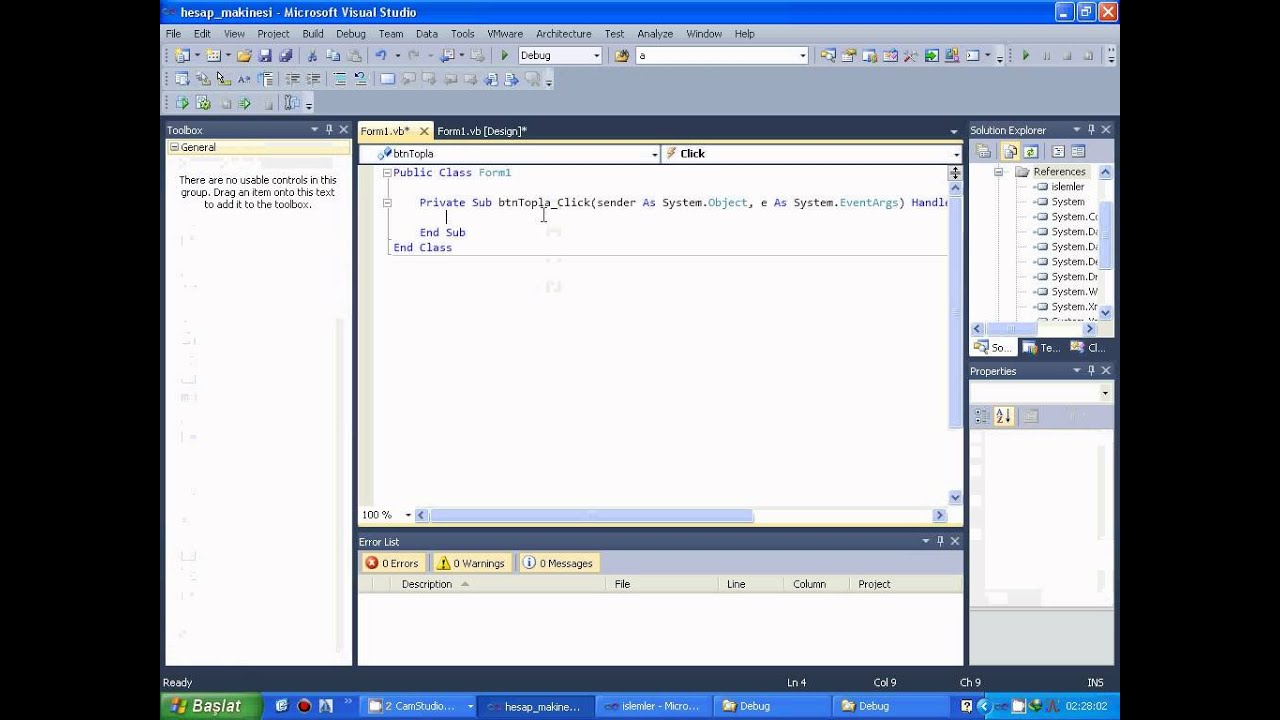Screen dimensions: 1280x720
Task: Select the islemler reference in Solution Explorer
Action: coord(1067,187)
